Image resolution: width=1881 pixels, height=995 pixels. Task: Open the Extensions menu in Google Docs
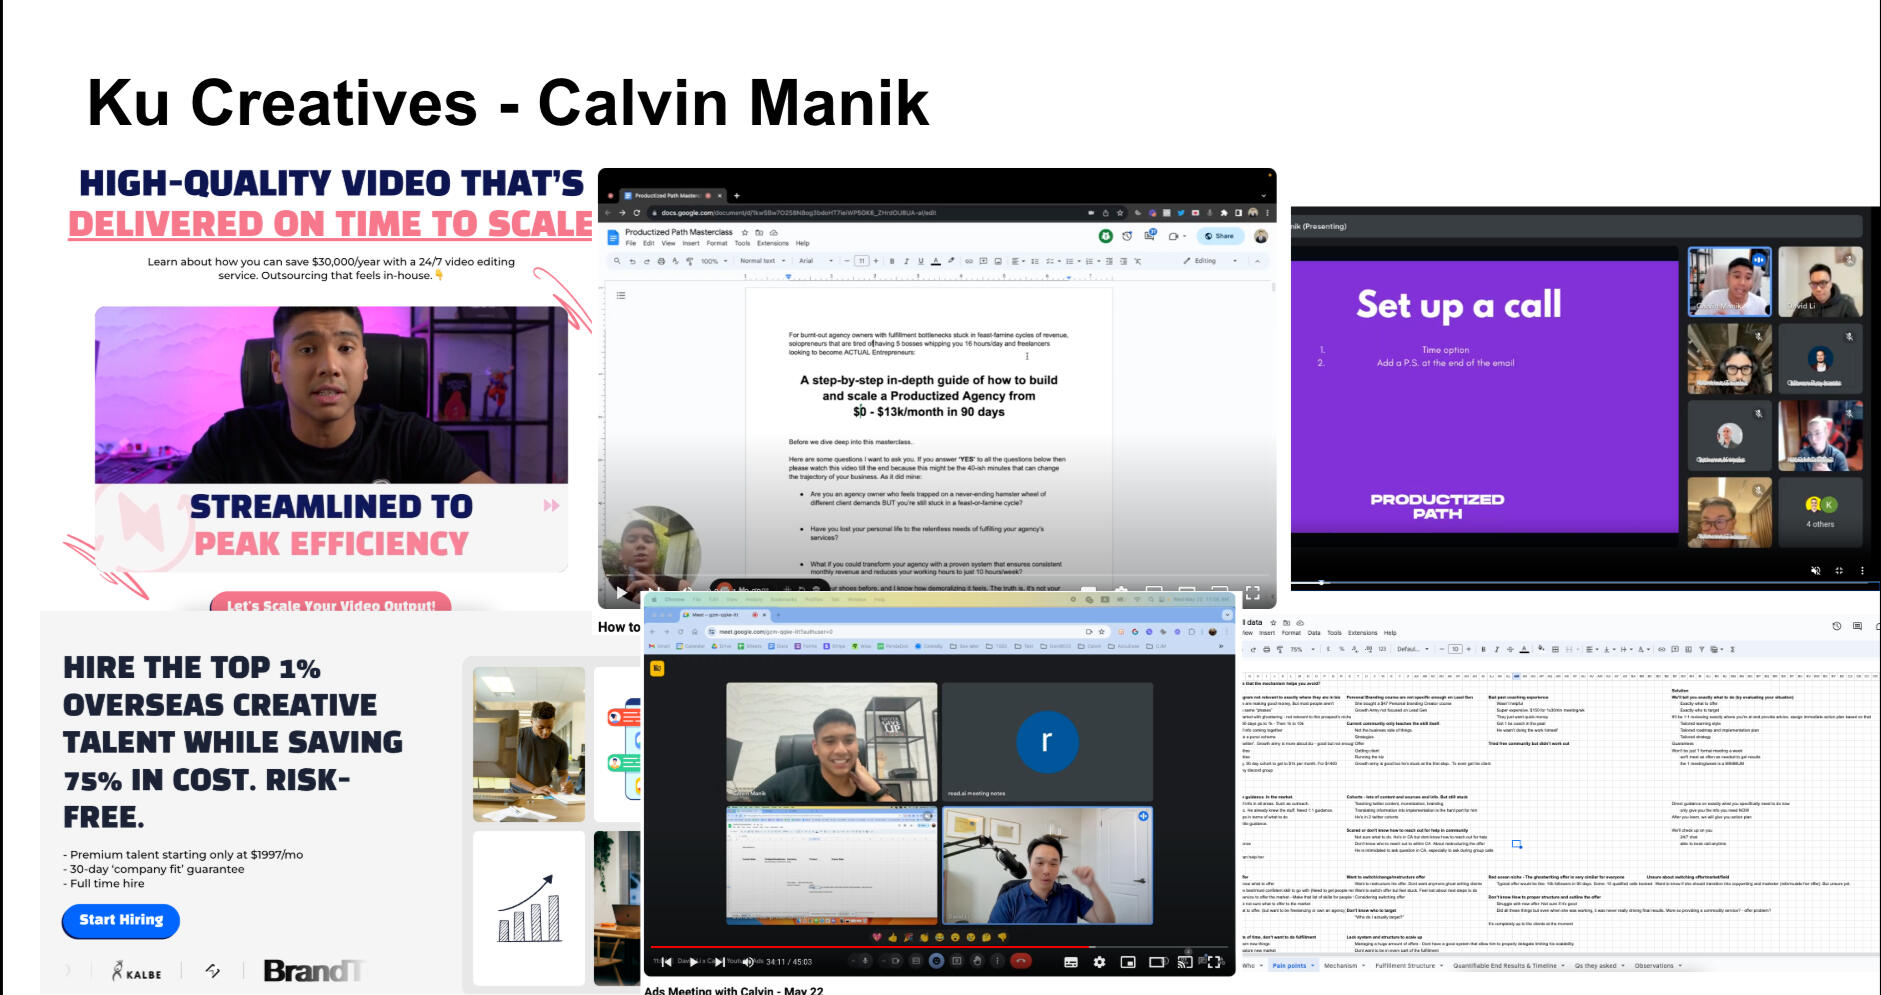772,243
